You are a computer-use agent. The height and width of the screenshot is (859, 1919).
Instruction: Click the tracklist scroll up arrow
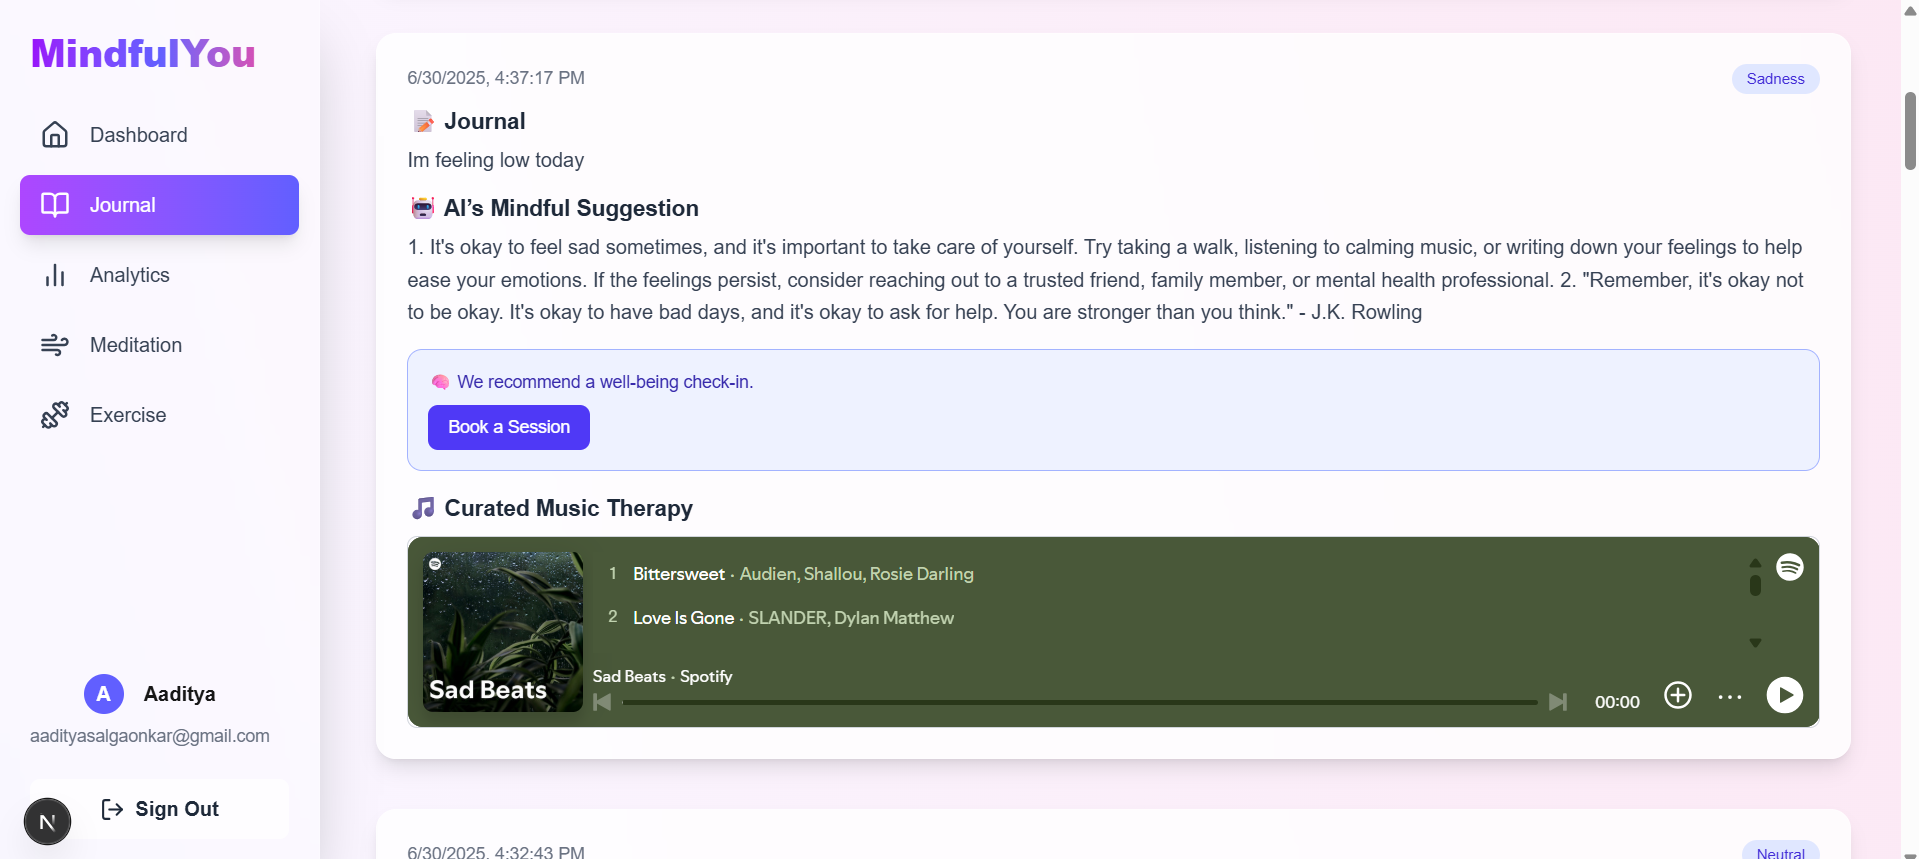1755,562
